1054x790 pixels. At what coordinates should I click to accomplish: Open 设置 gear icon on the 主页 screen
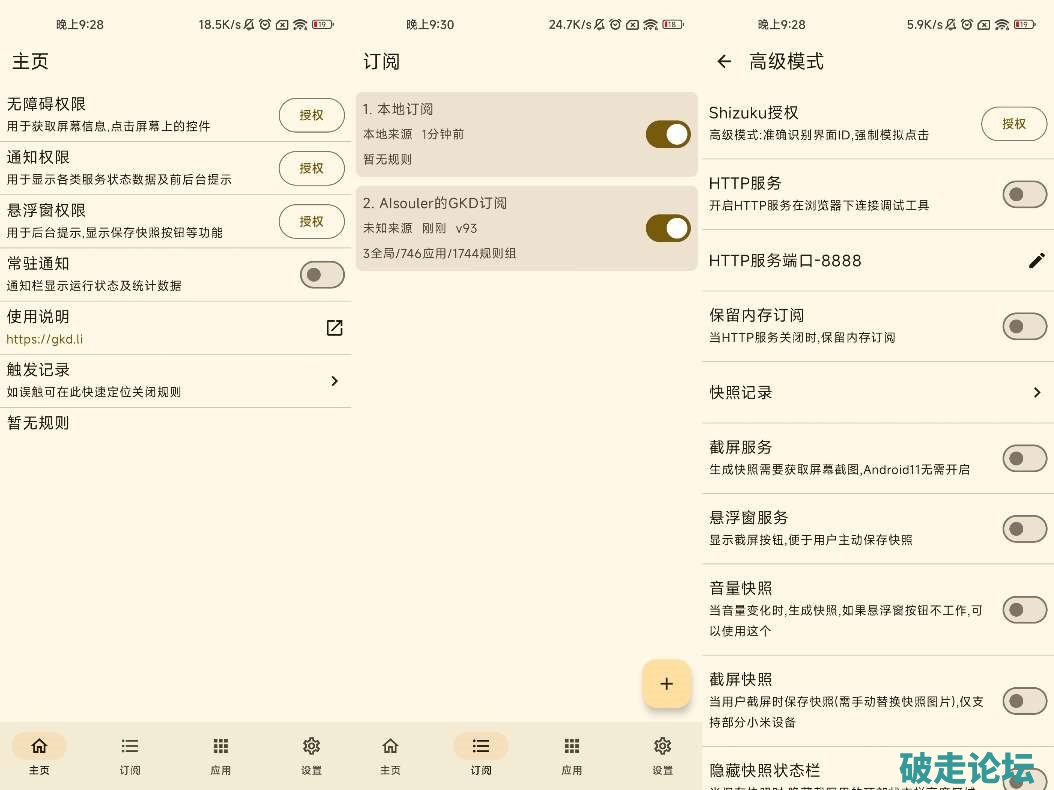311,746
